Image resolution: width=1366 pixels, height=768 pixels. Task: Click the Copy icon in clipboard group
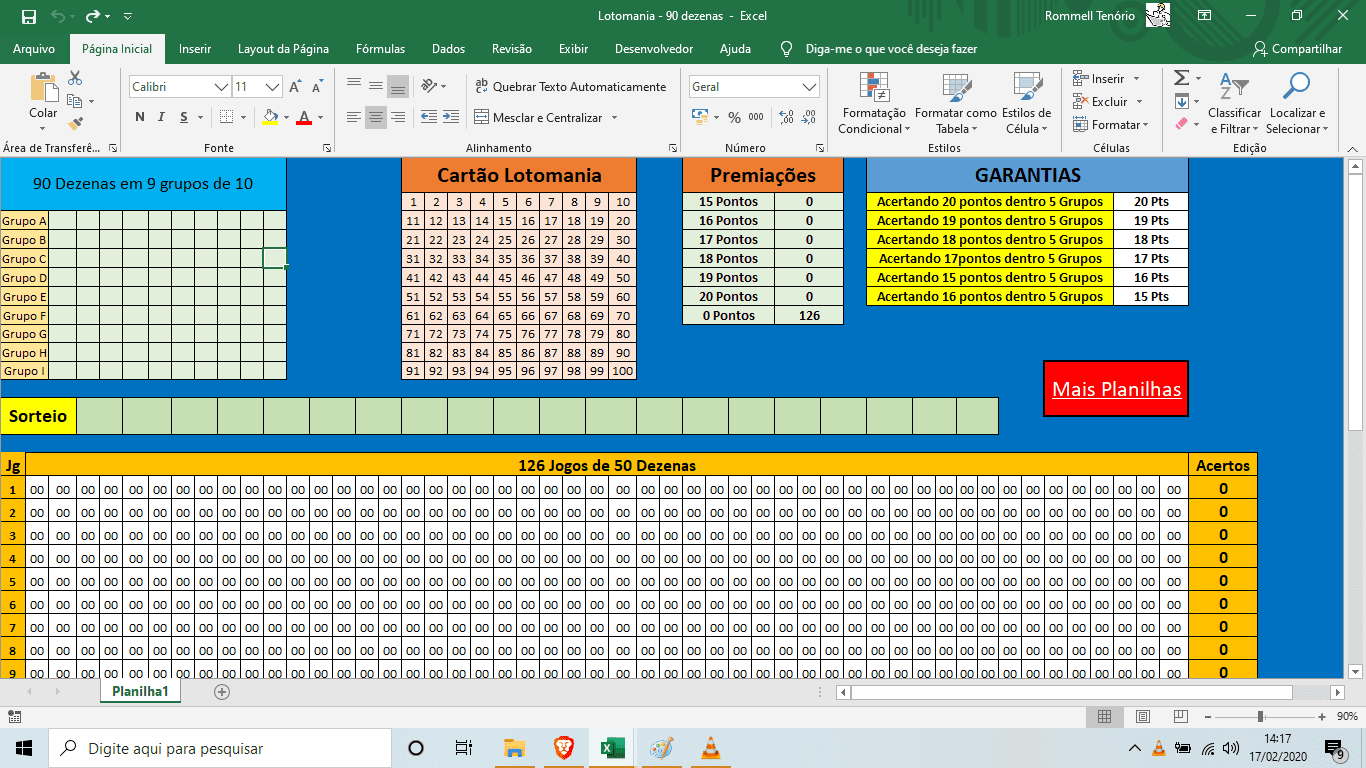point(75,101)
